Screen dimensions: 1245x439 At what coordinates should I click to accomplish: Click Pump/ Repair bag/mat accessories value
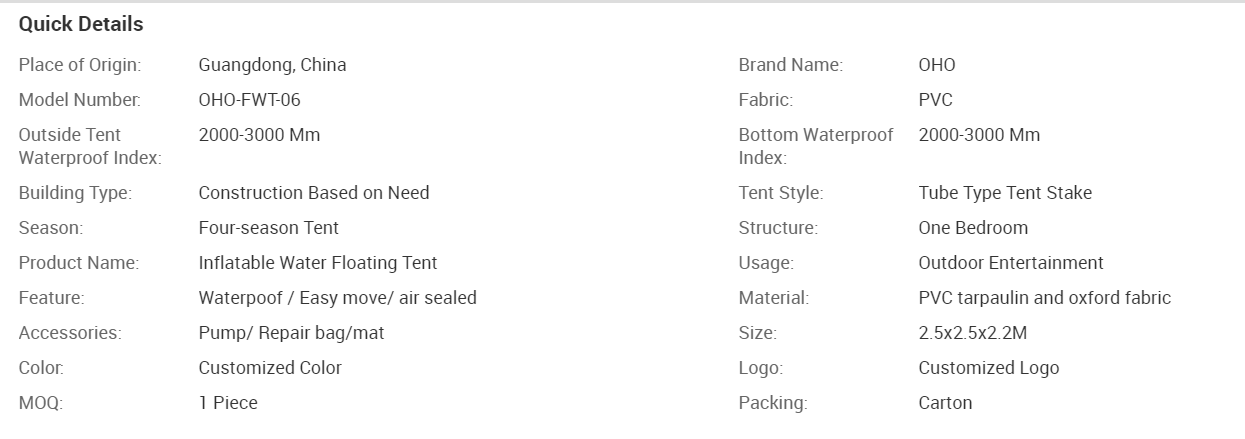click(292, 333)
